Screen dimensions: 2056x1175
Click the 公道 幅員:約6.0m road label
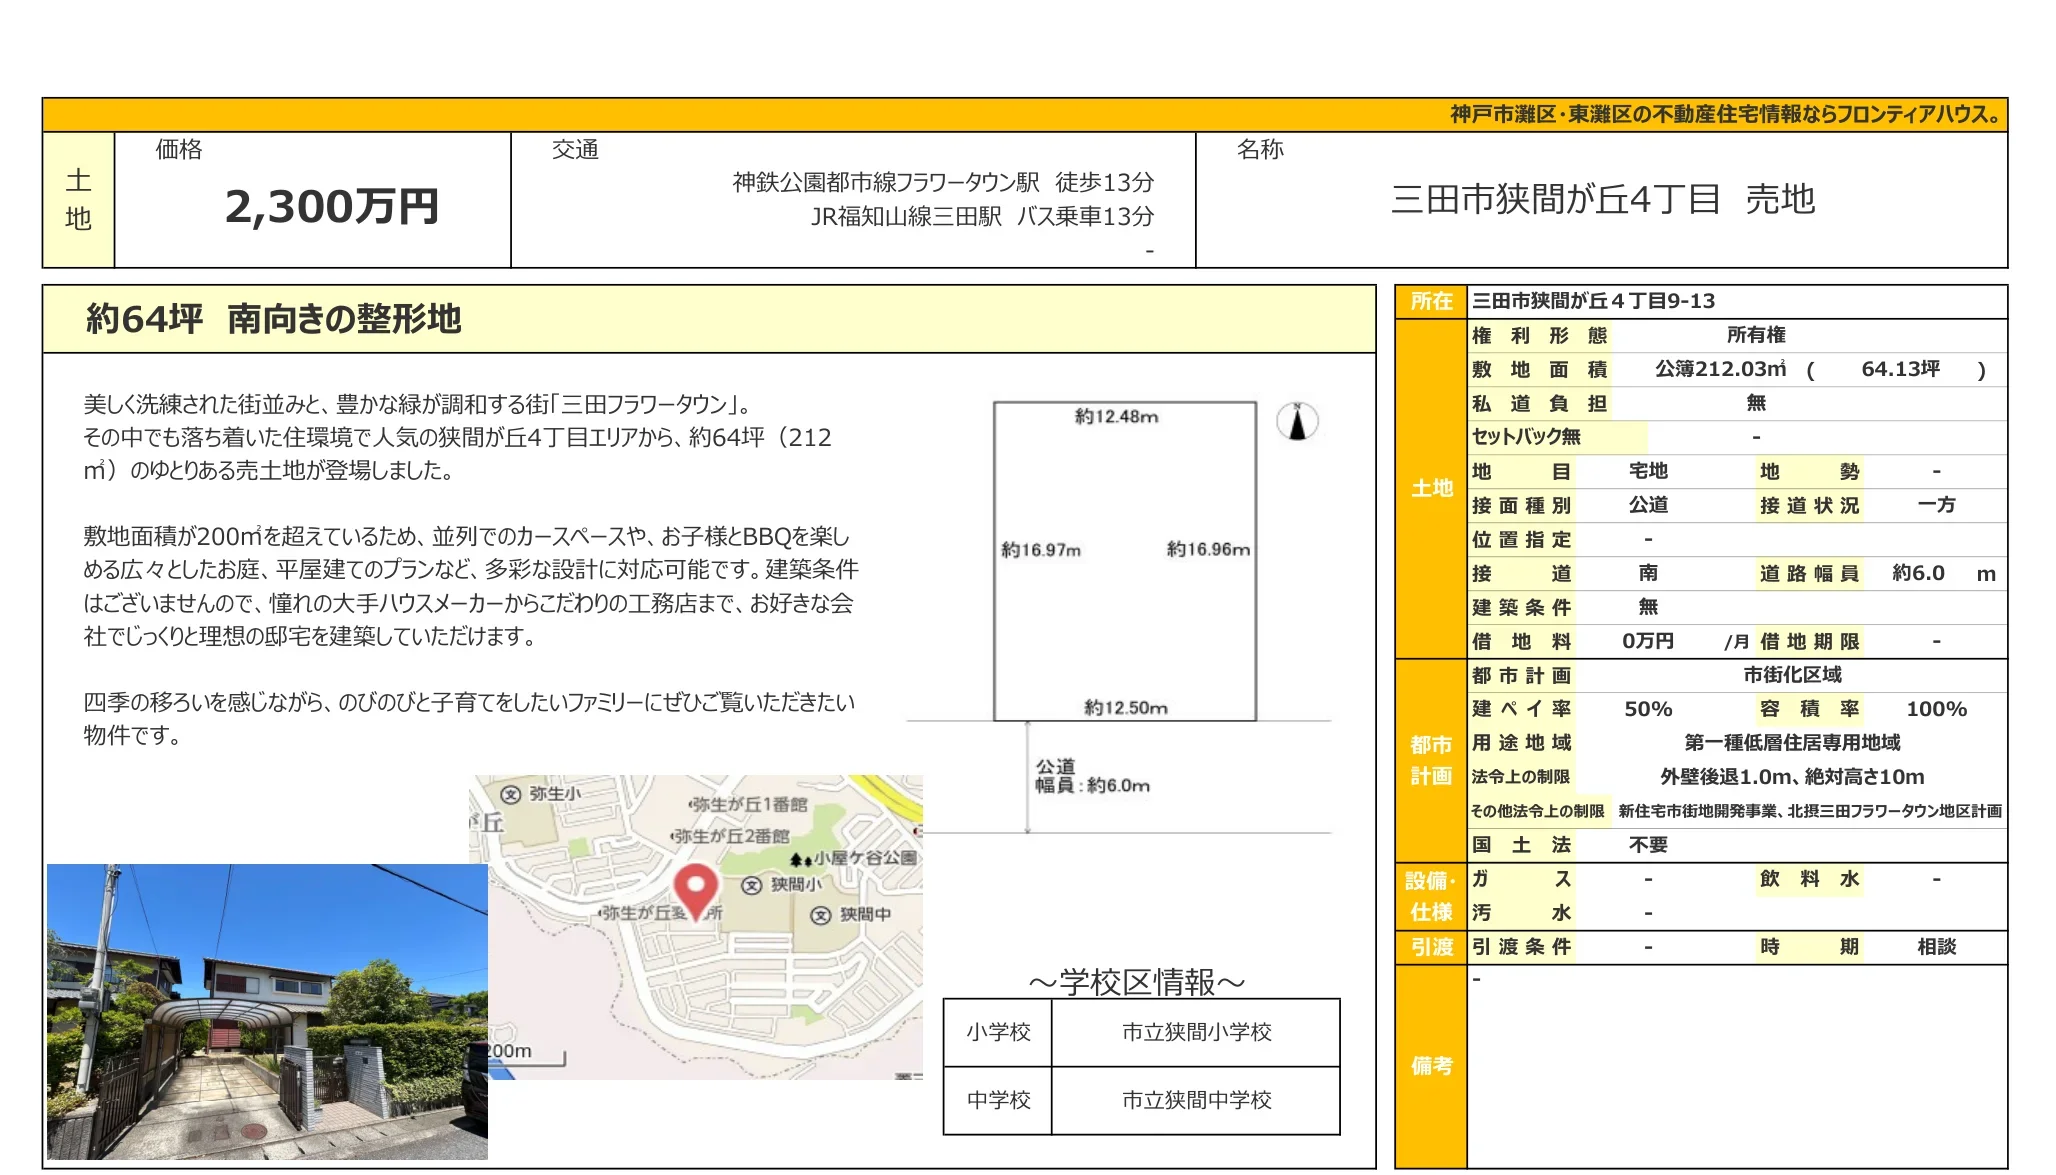coord(1092,776)
